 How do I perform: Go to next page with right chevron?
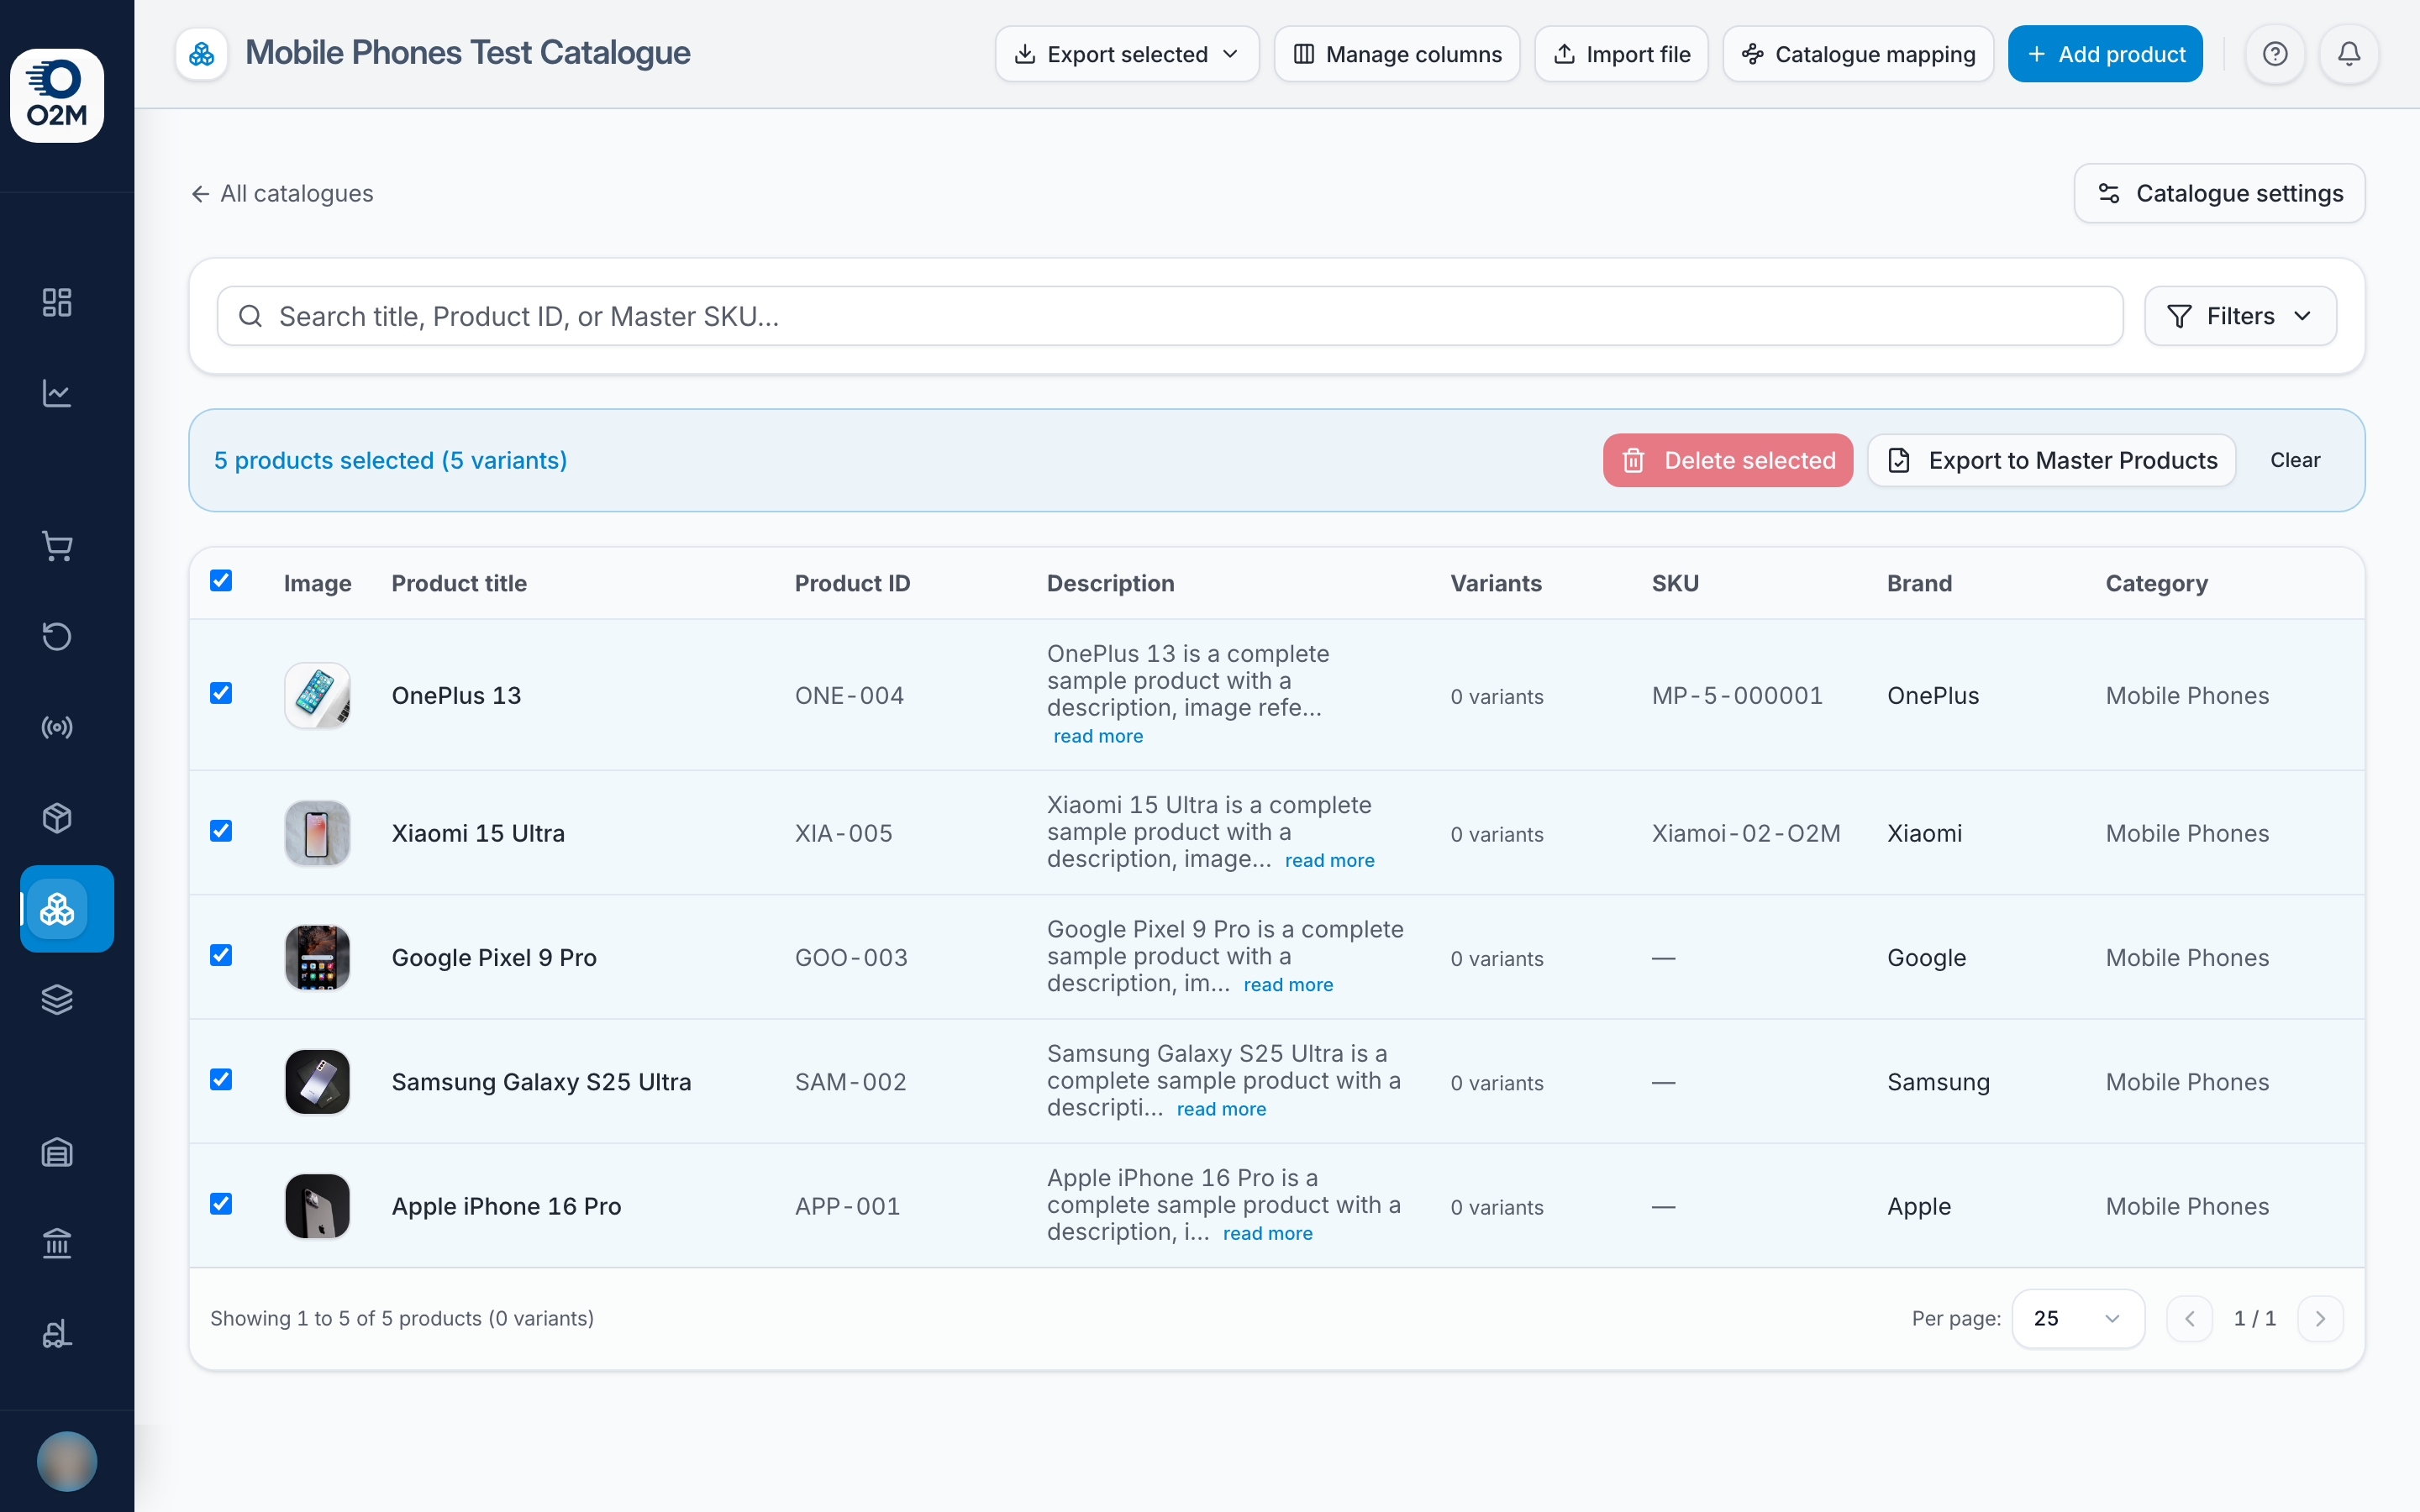pos(2320,1318)
